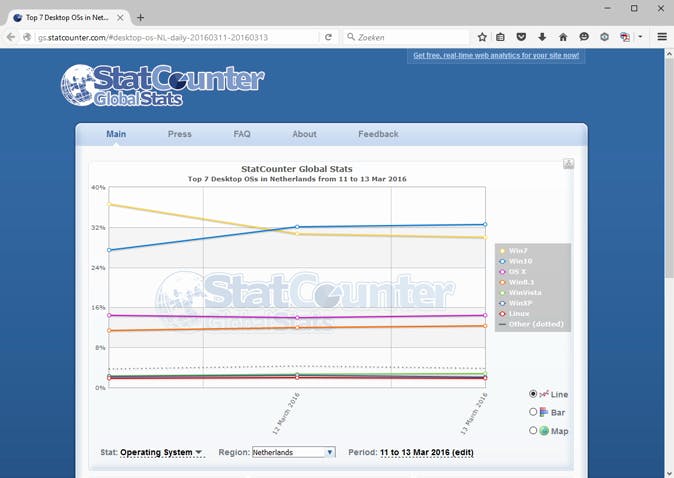Click the PDF extension toolbar icon
The width and height of the screenshot is (674, 478).
click(x=625, y=37)
